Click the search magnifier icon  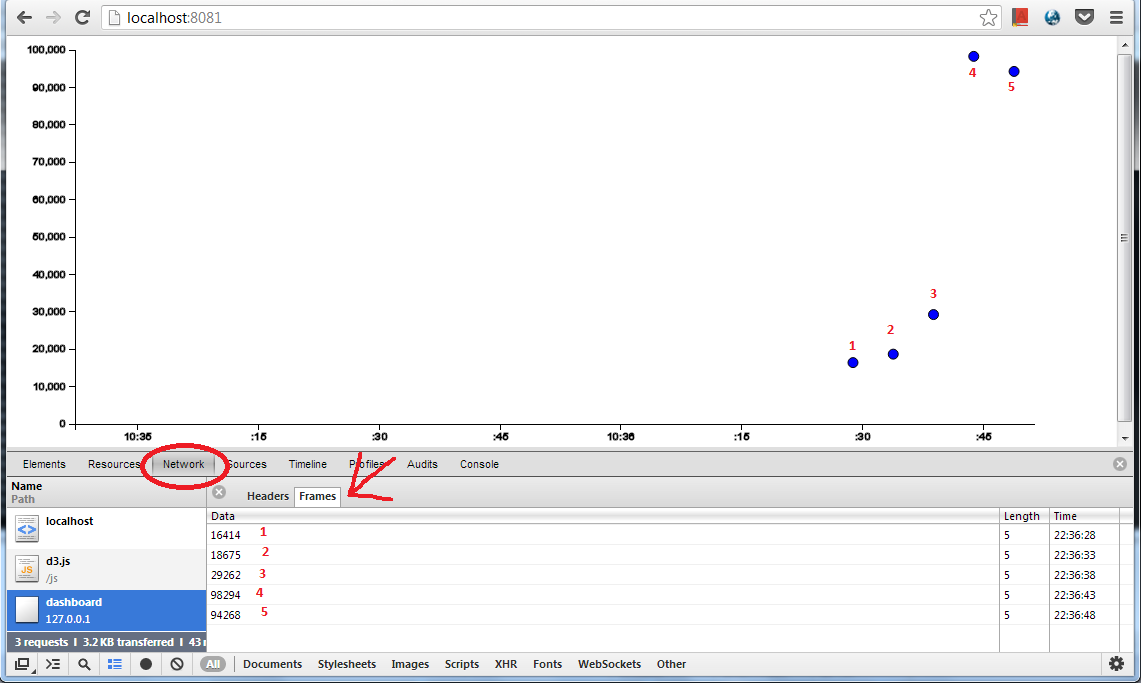point(84,664)
